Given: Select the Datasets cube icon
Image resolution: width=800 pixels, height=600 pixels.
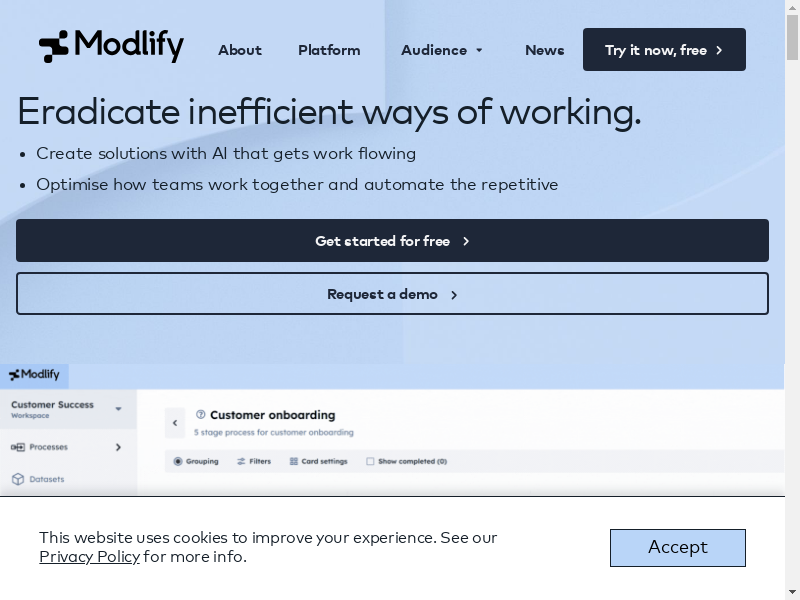Looking at the screenshot, I should (x=18, y=479).
